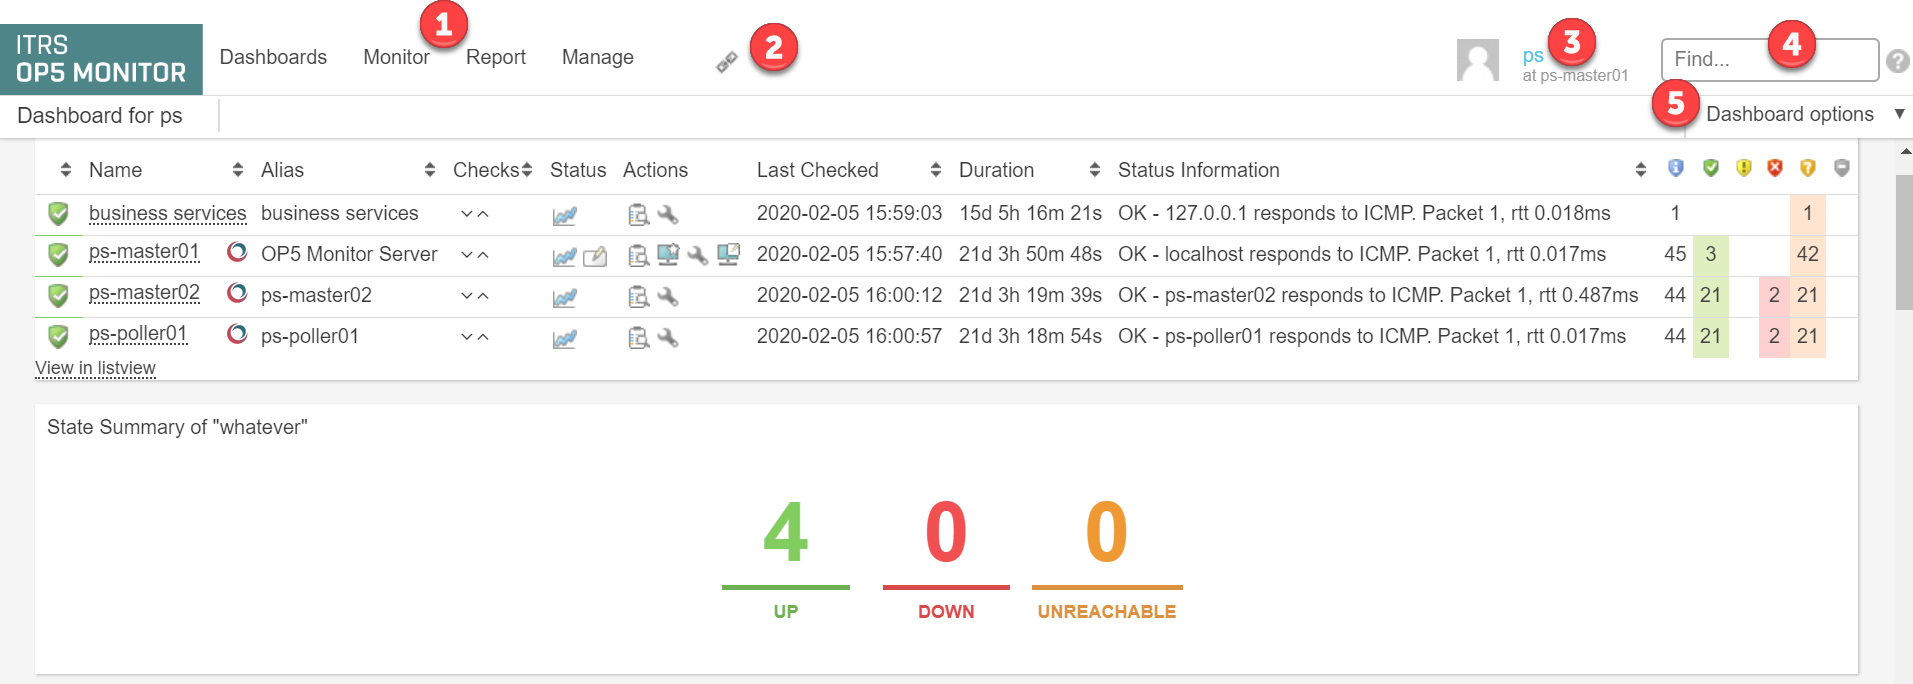Viewport: 1913px width, 684px height.
Task: Click the orange unknown shield column header
Action: [1808, 168]
